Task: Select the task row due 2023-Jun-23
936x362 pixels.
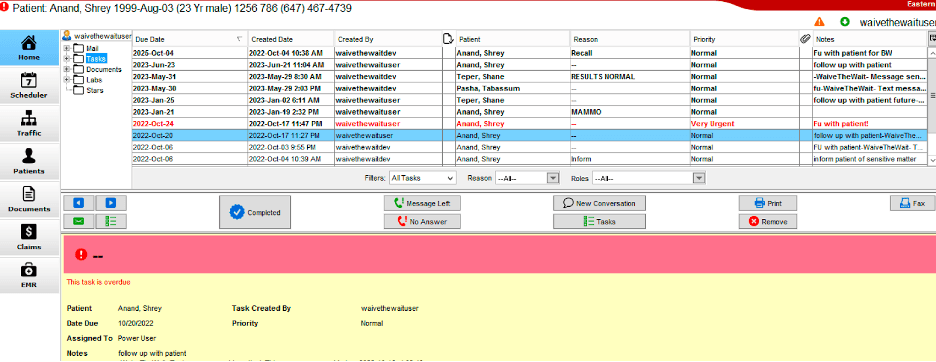Action: [x=530, y=65]
